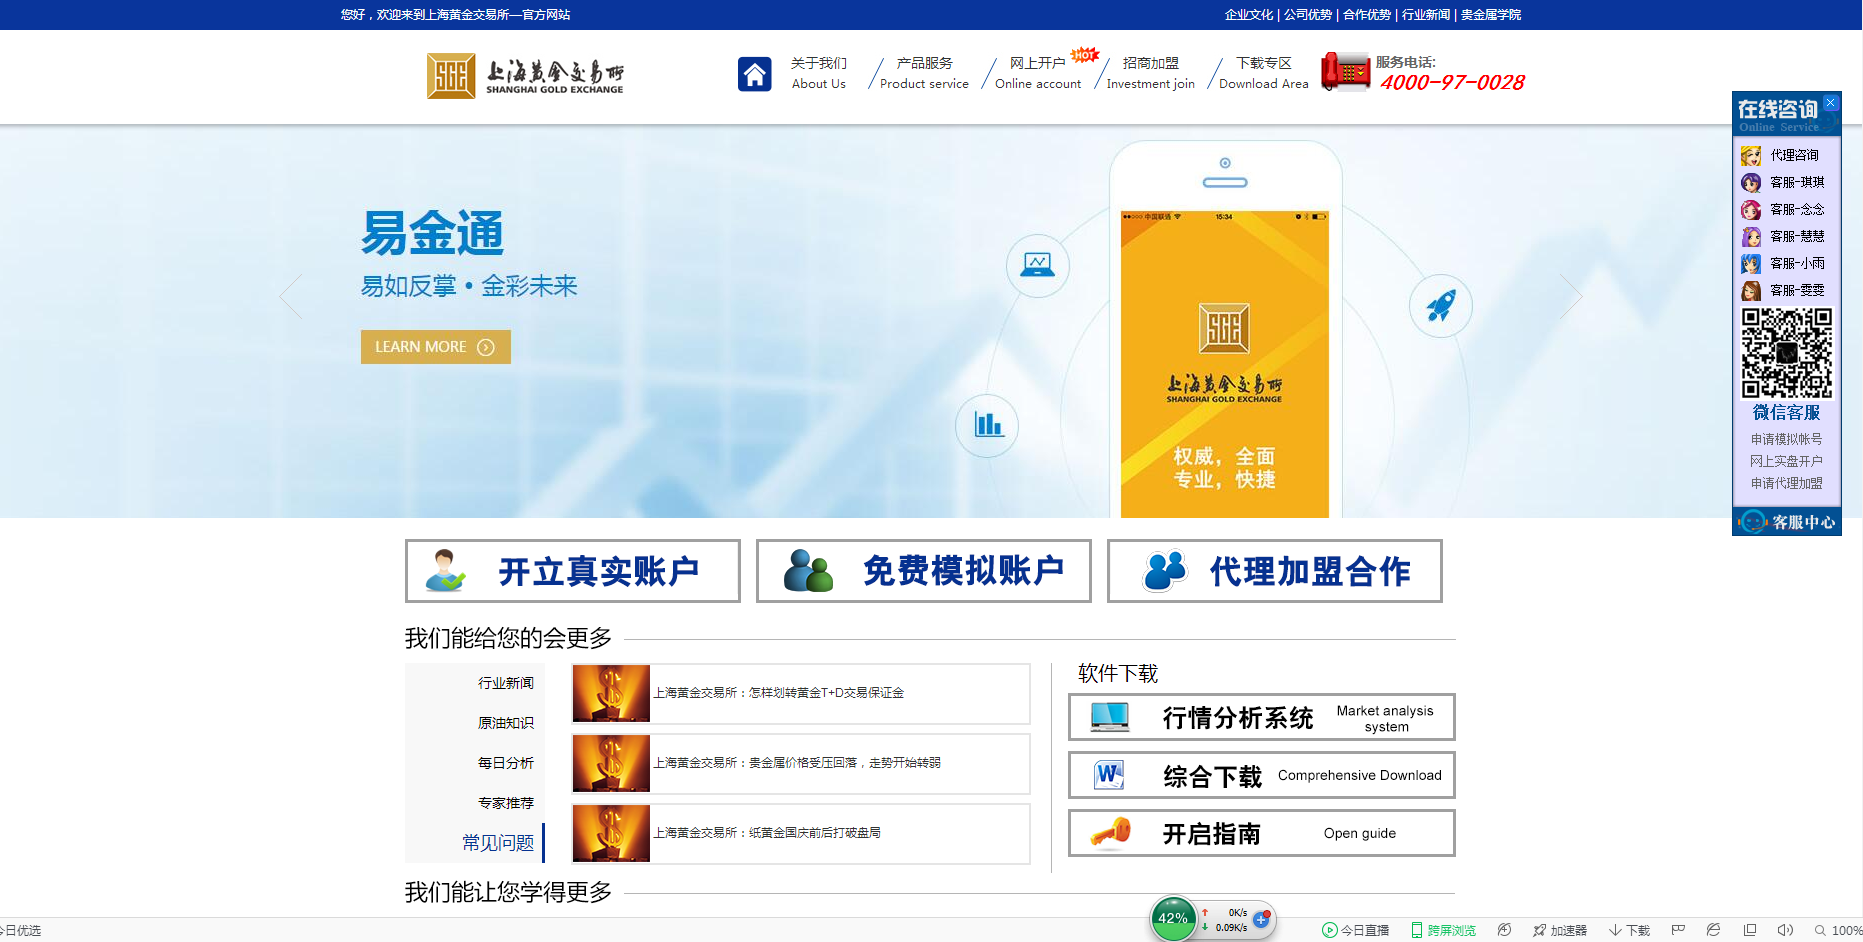Open 产品服务 Product service menu
This screenshot has height=942, width=1863.
click(x=924, y=73)
